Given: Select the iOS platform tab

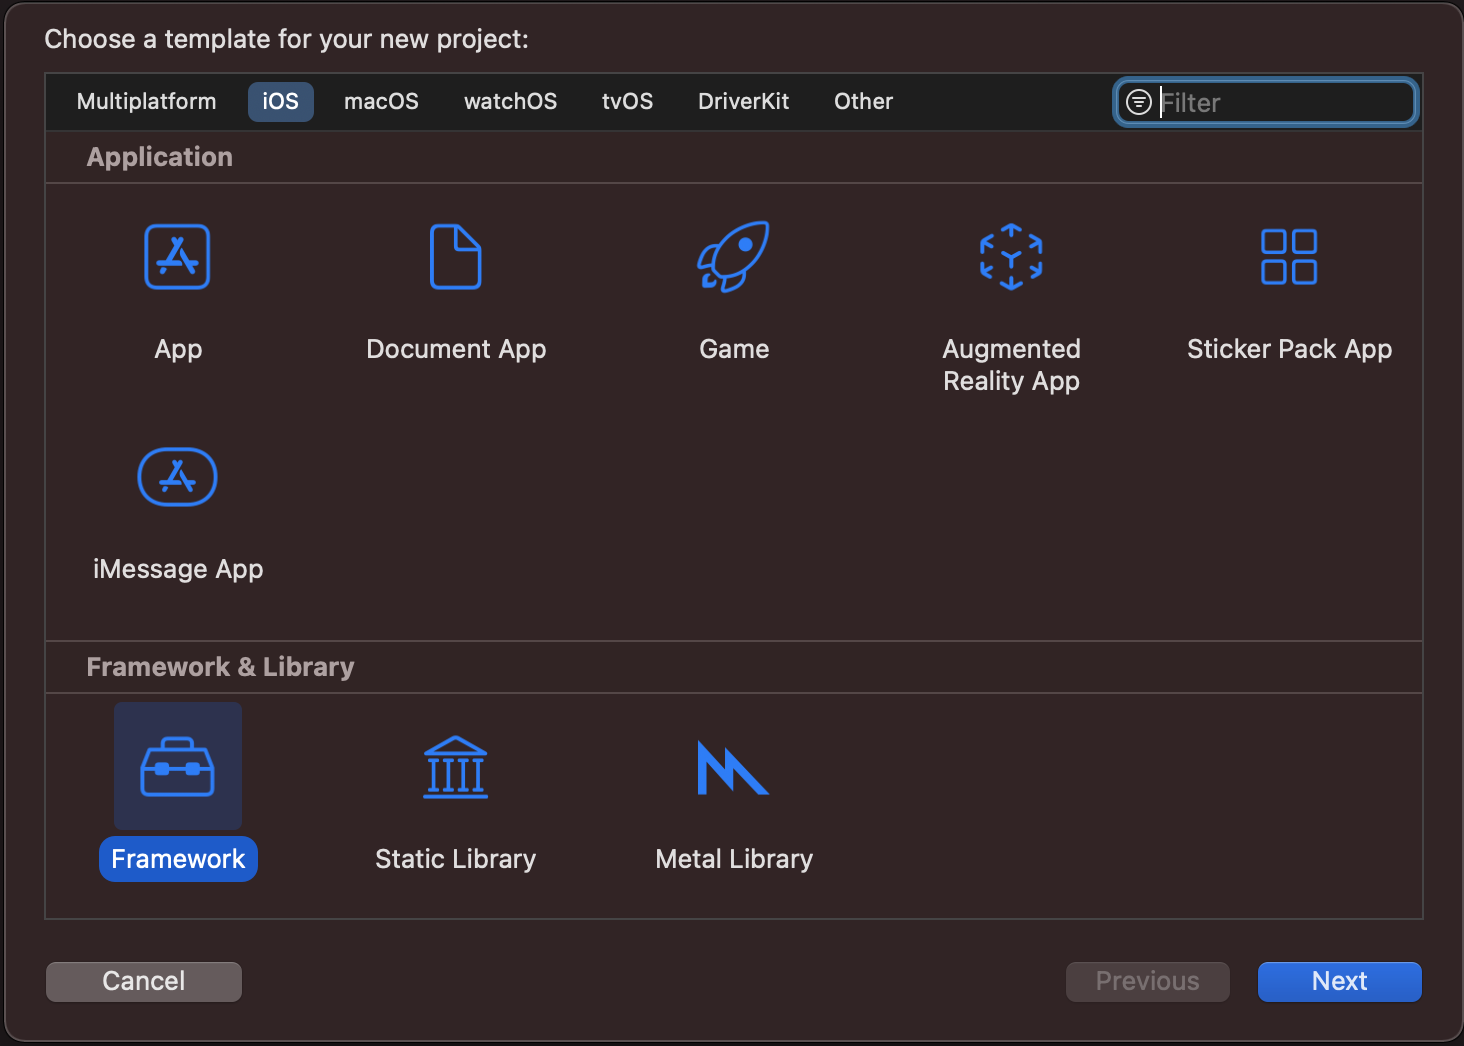Looking at the screenshot, I should pos(281,102).
